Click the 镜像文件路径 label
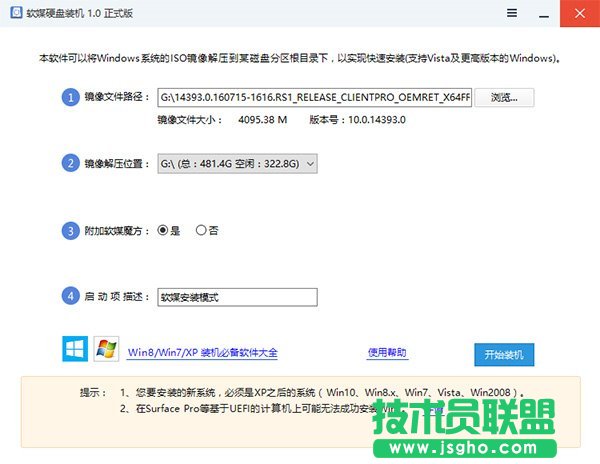Viewport: 600px width, 464px height. coord(117,97)
